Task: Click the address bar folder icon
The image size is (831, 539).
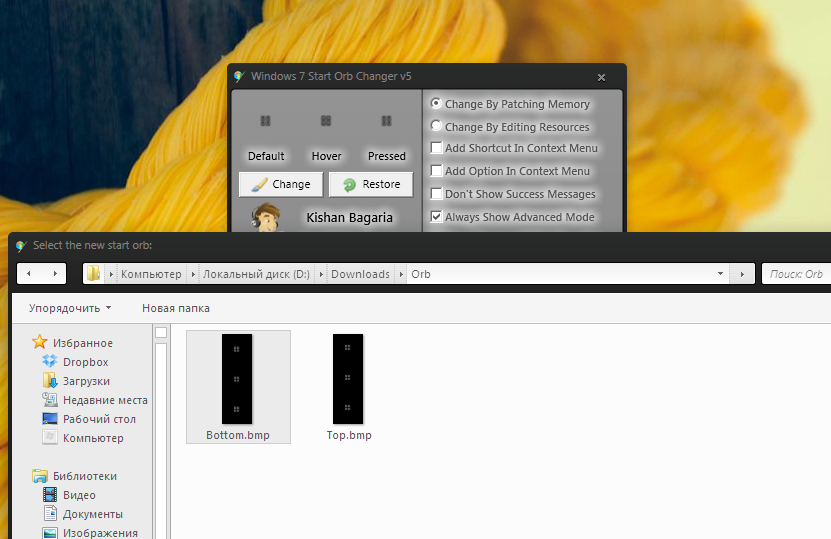Action: [x=94, y=273]
